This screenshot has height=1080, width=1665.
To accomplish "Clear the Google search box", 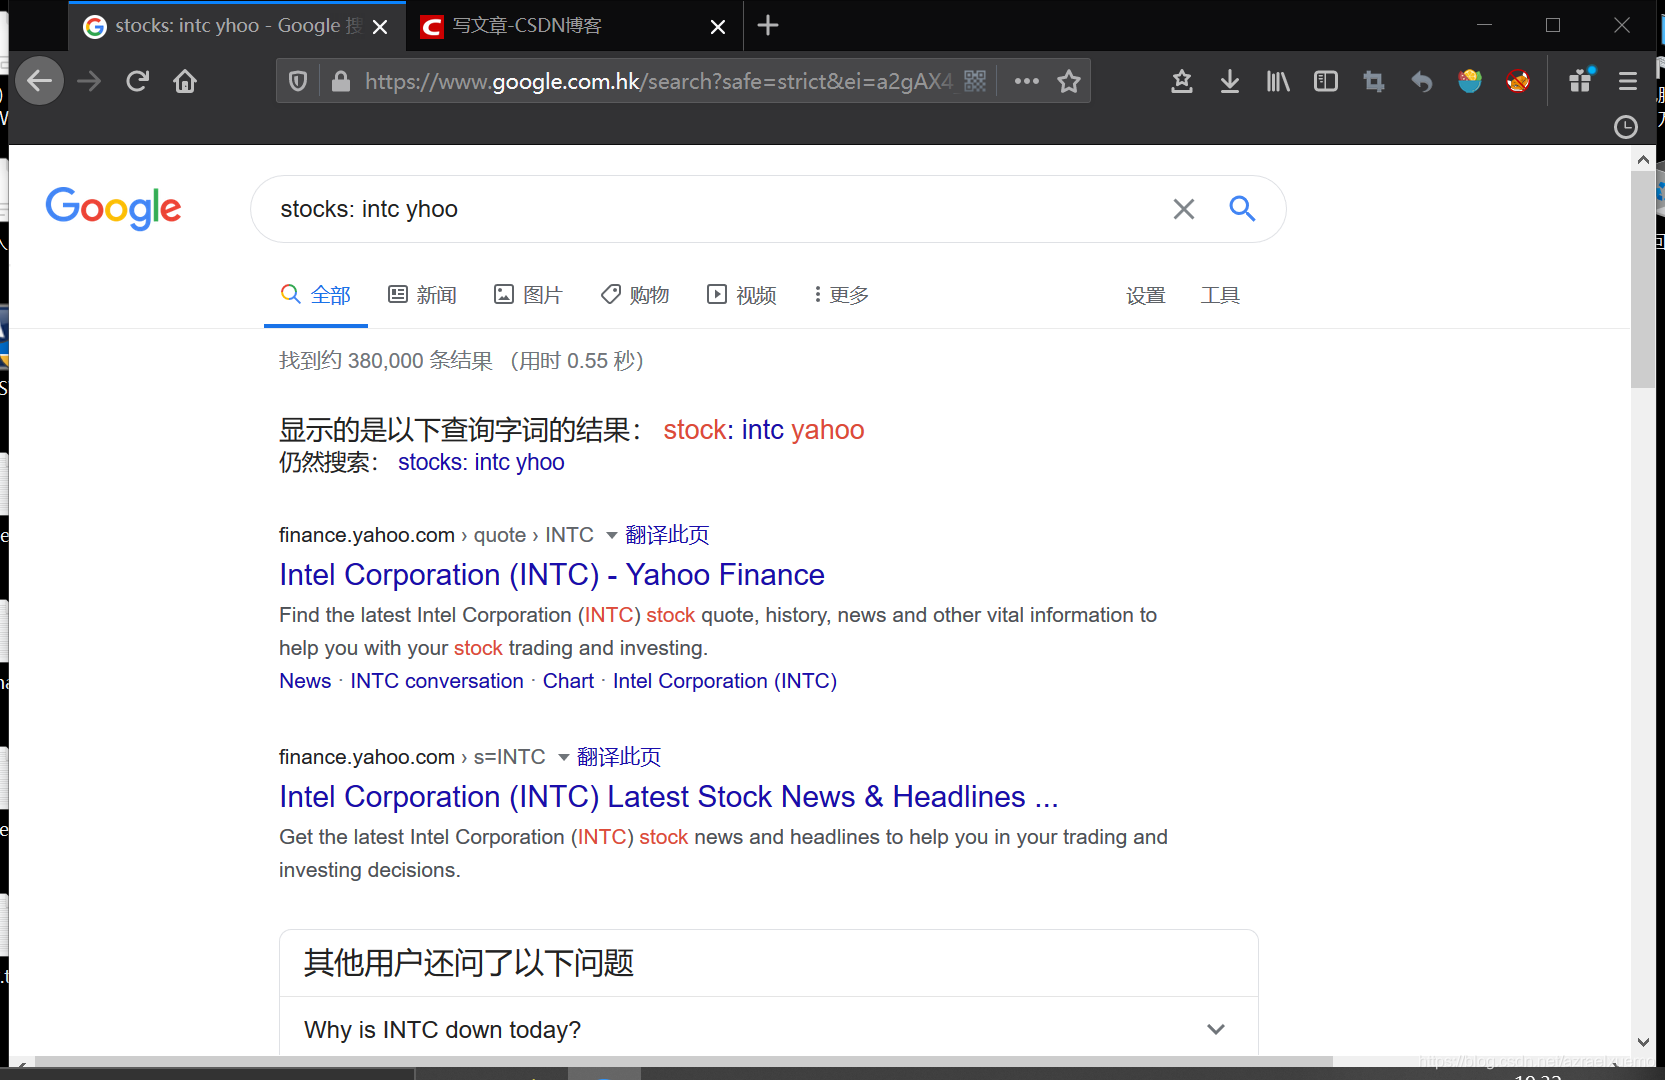I will [x=1184, y=209].
